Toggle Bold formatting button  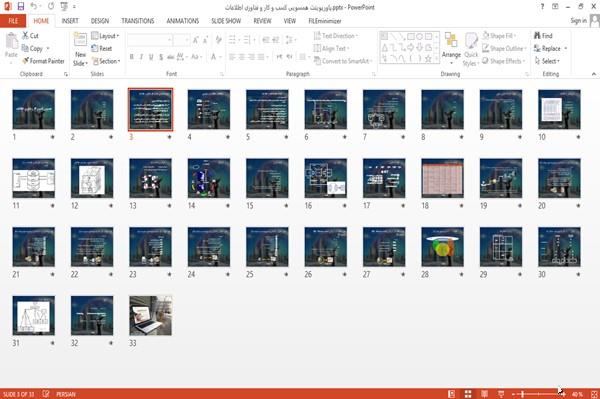132,57
